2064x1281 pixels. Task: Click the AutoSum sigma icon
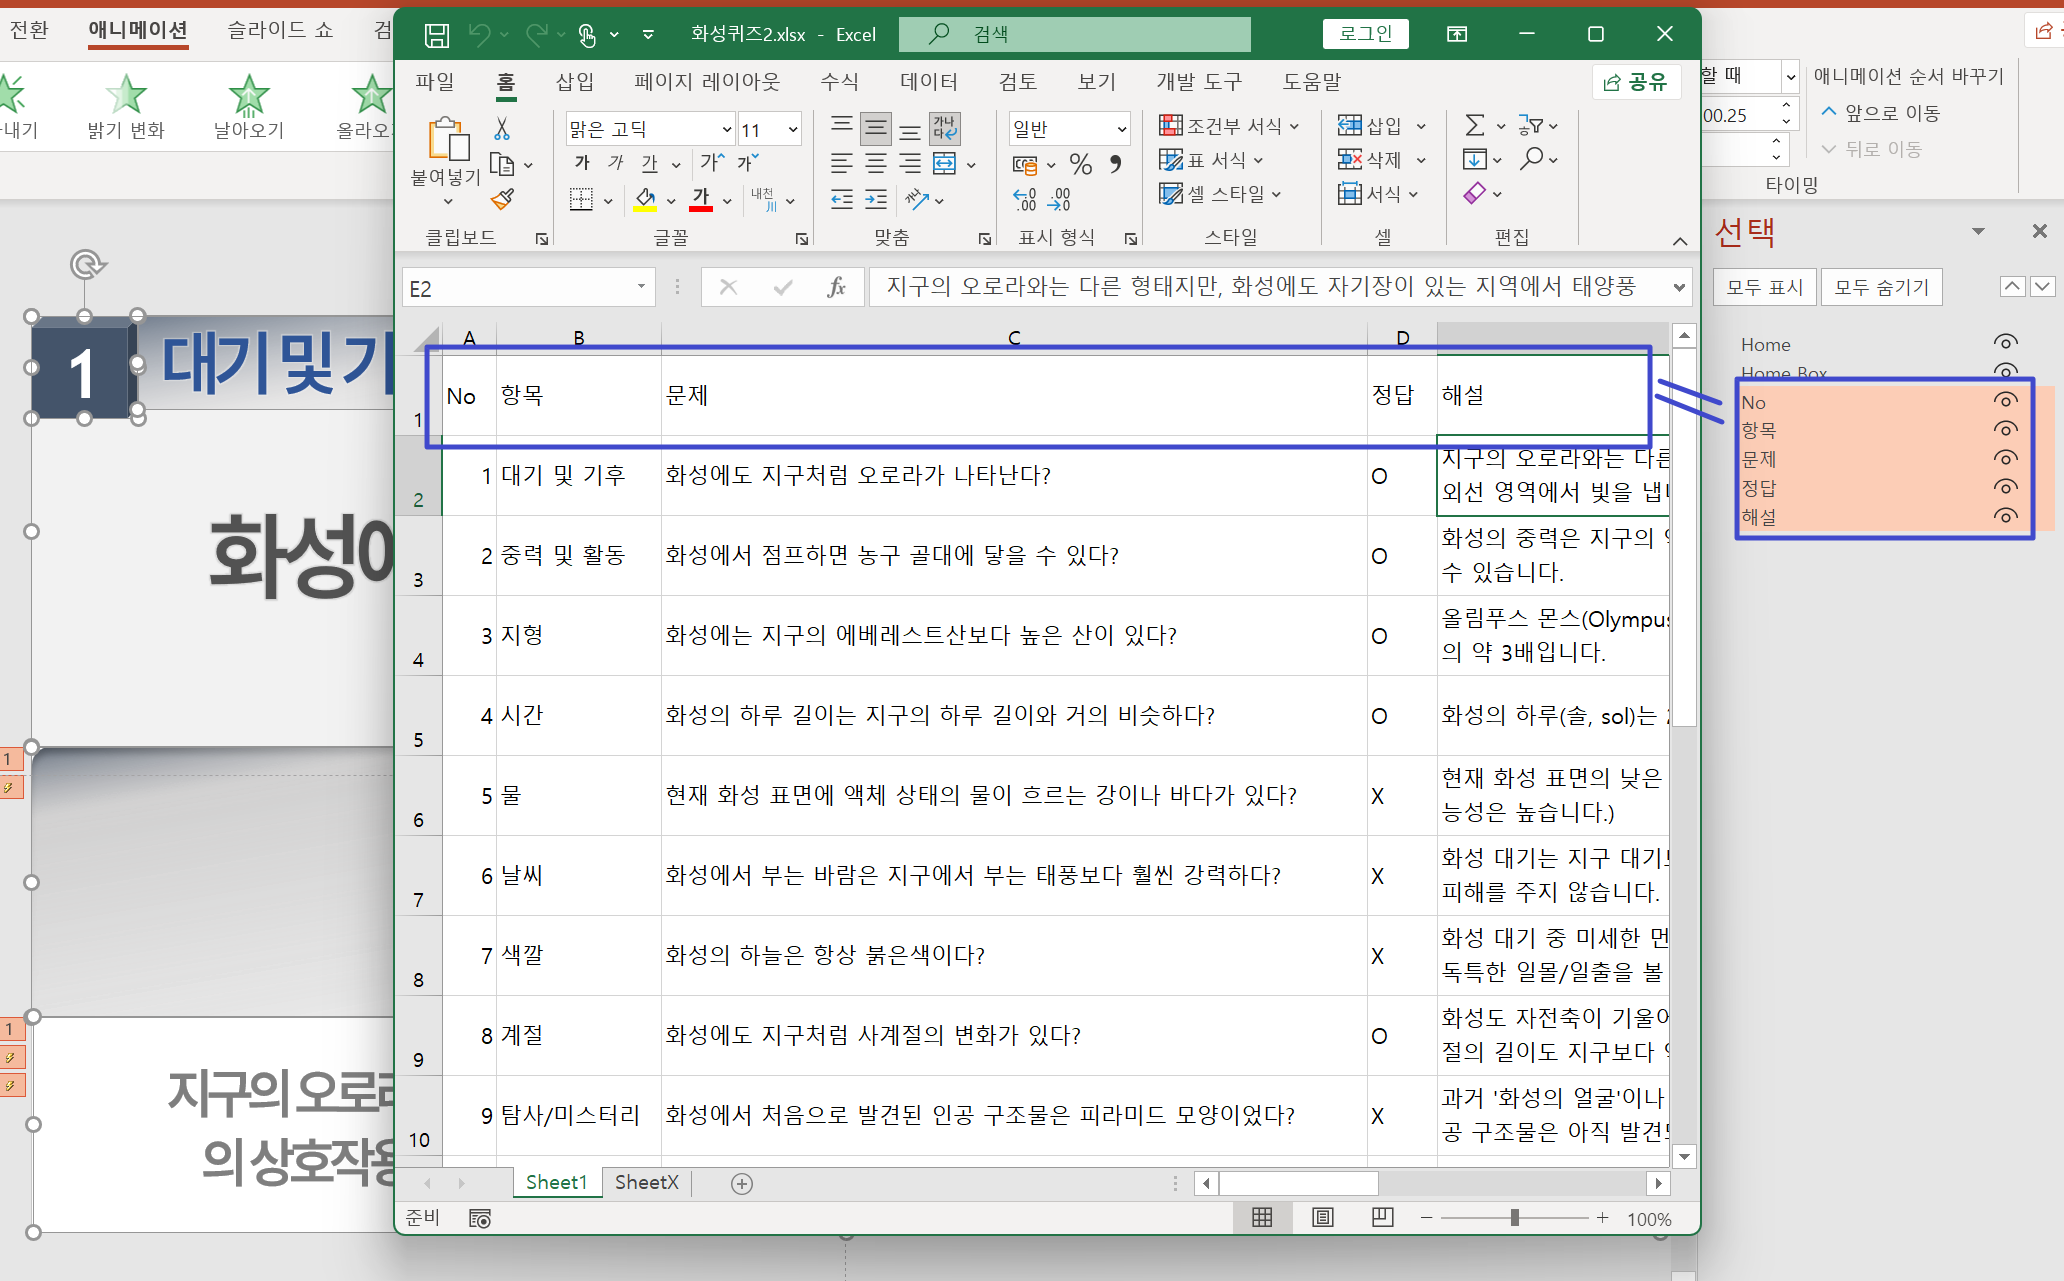[x=1474, y=125]
